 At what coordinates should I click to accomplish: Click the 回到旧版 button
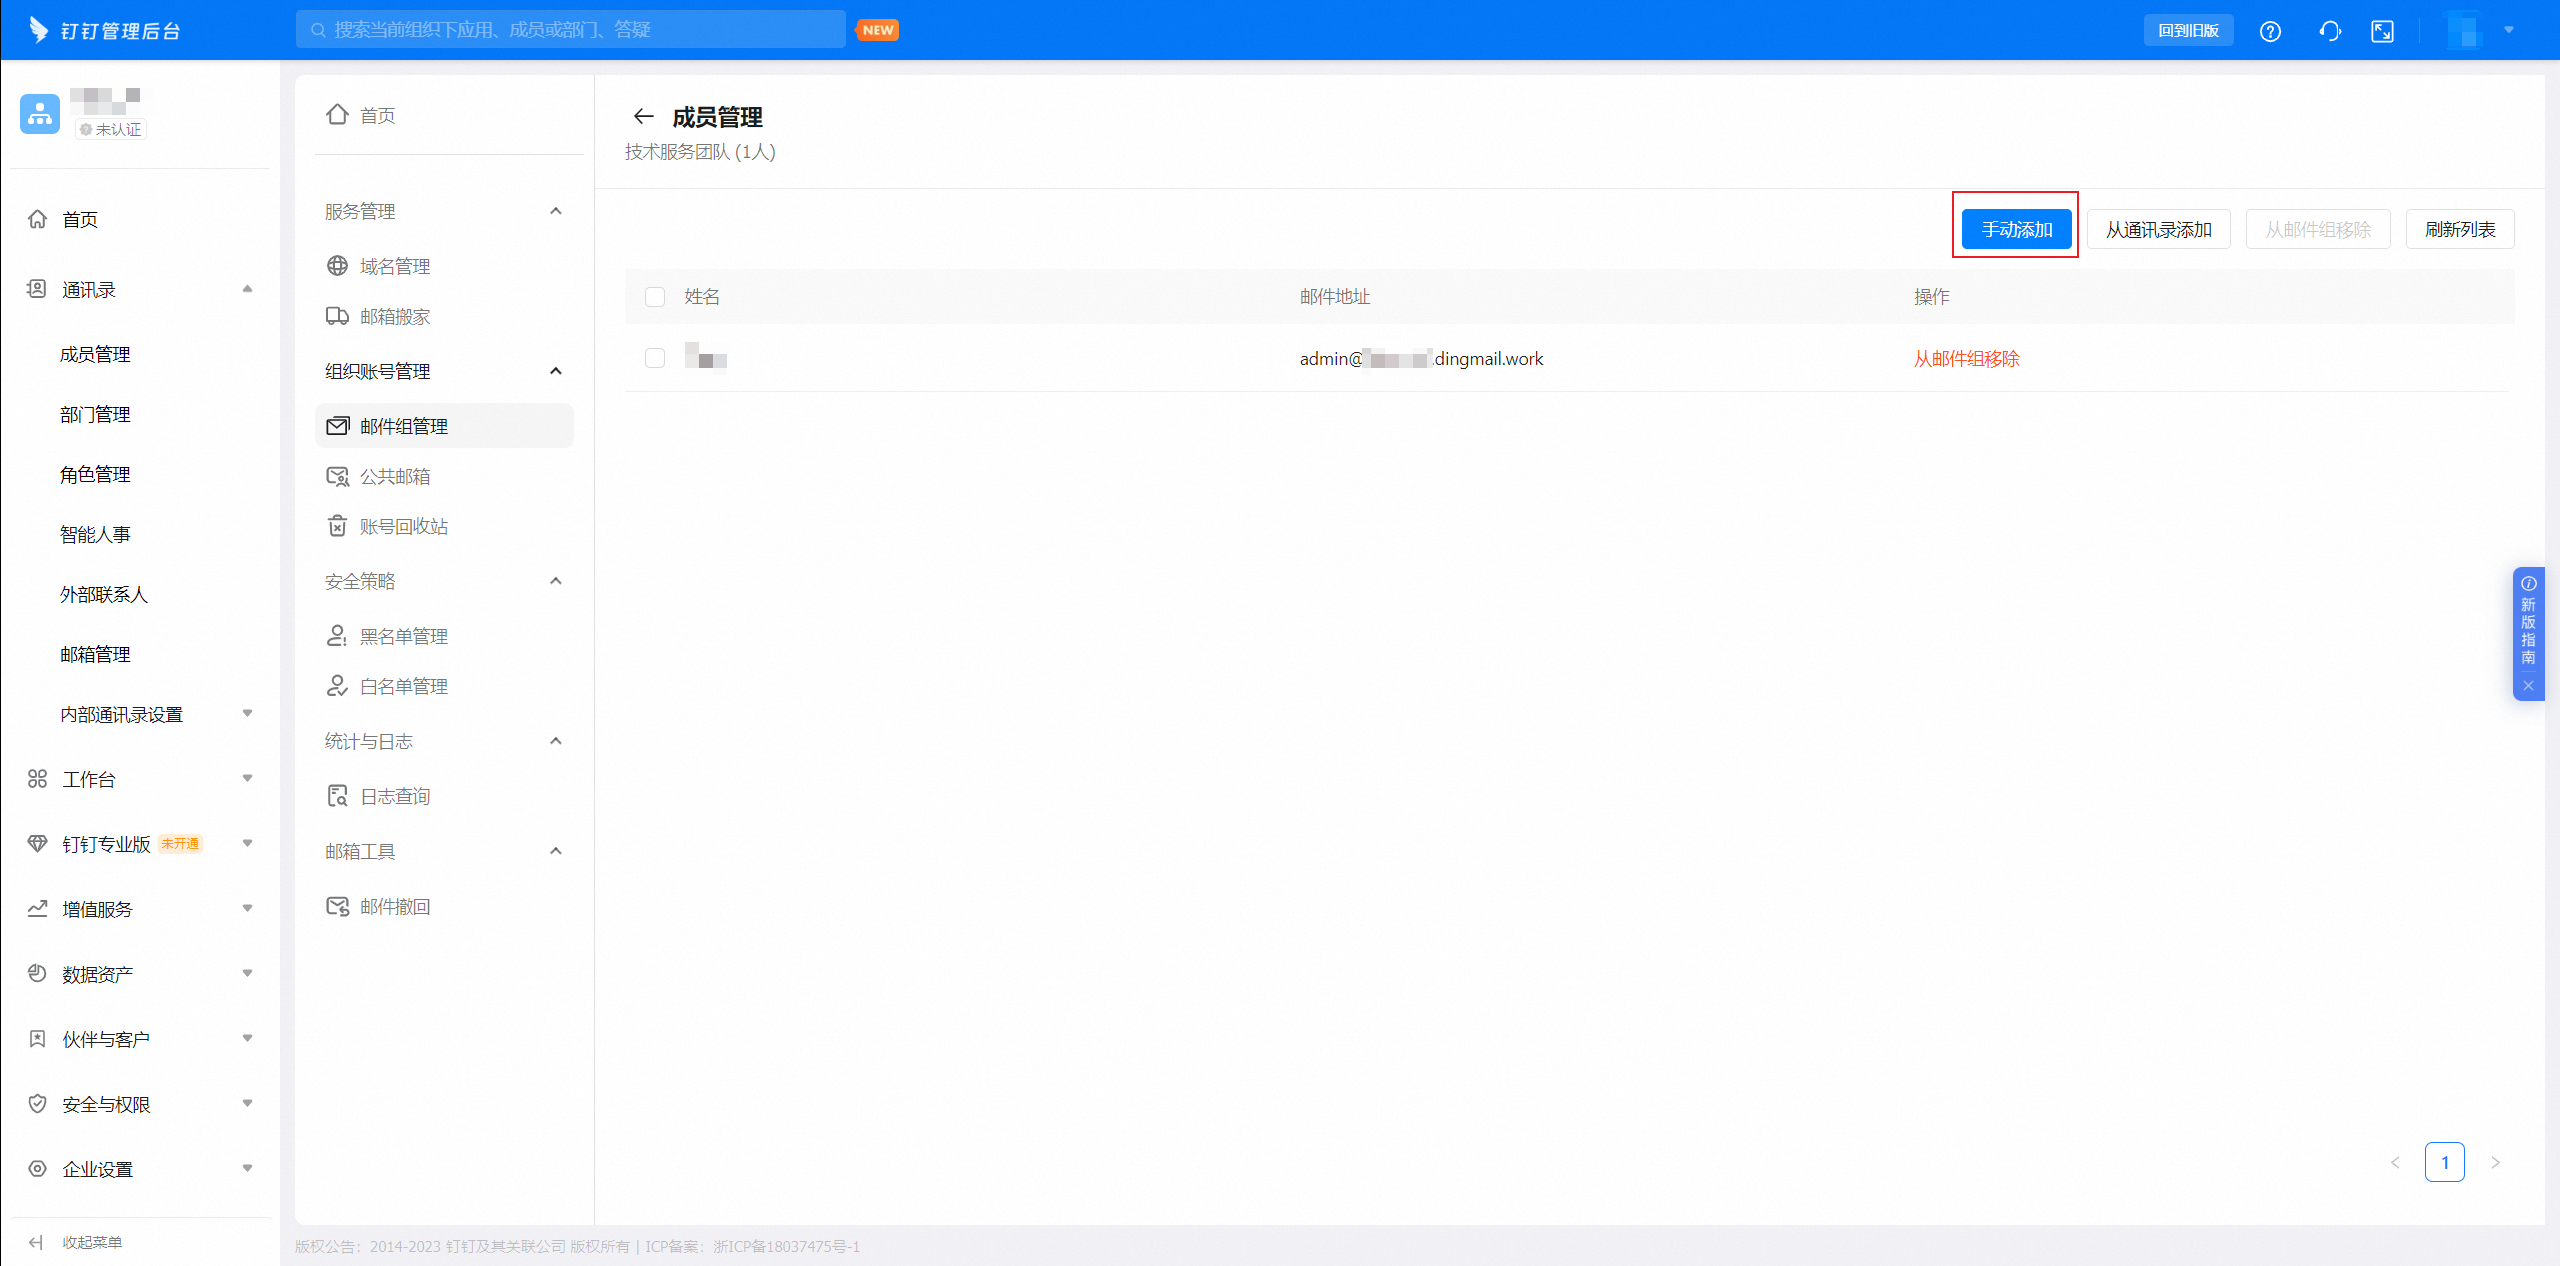click(2188, 30)
